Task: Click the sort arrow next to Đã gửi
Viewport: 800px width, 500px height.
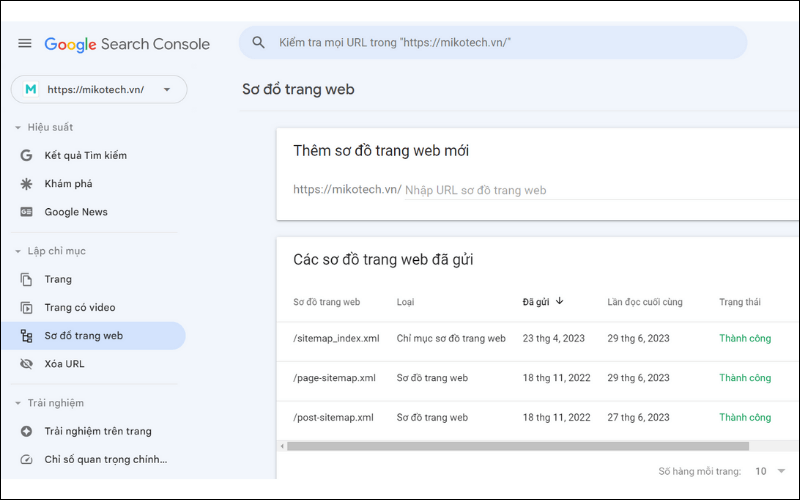Action: click(560, 301)
